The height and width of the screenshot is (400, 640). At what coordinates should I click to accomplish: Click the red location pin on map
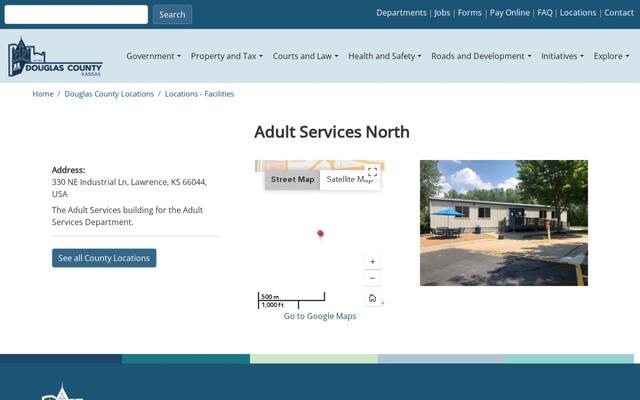[x=320, y=233]
